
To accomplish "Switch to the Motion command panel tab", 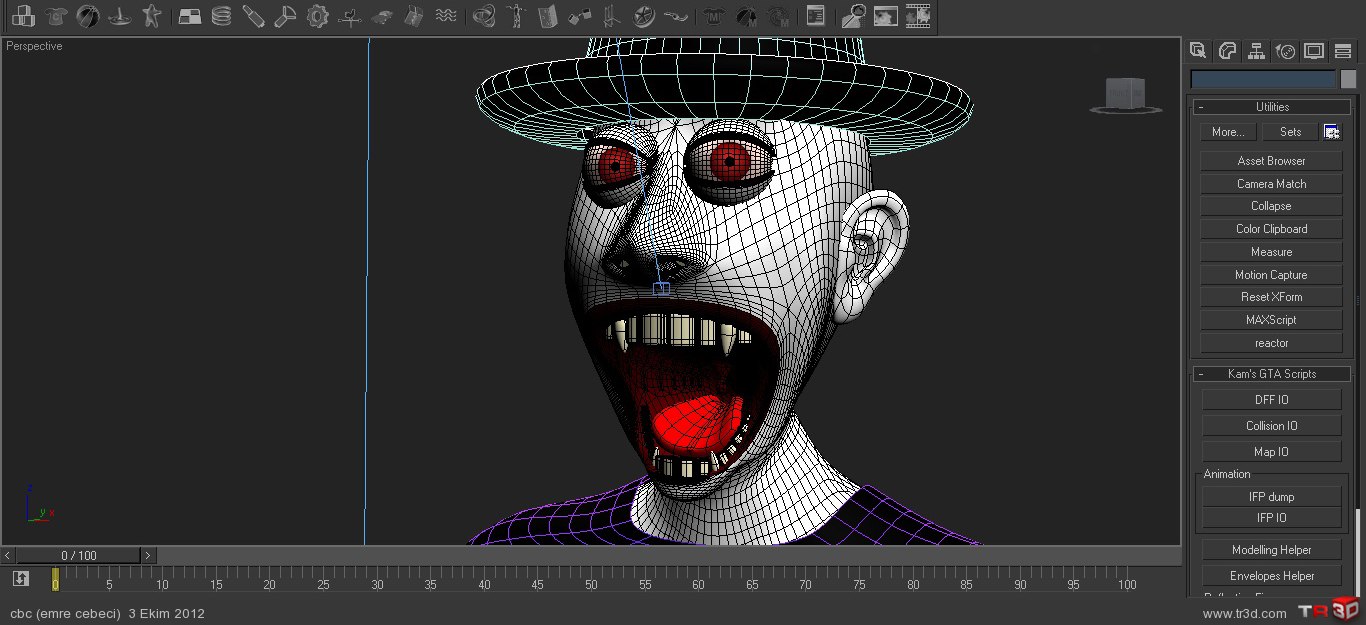I will pos(1286,51).
